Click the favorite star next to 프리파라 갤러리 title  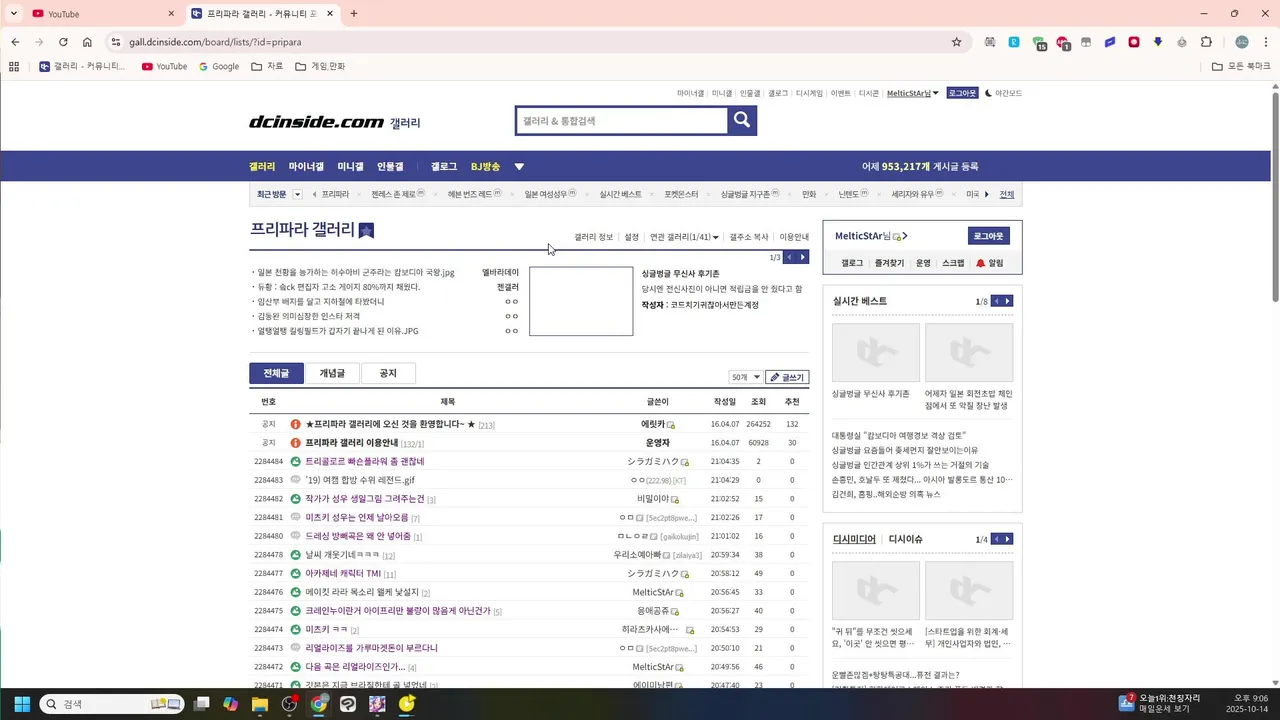point(366,230)
